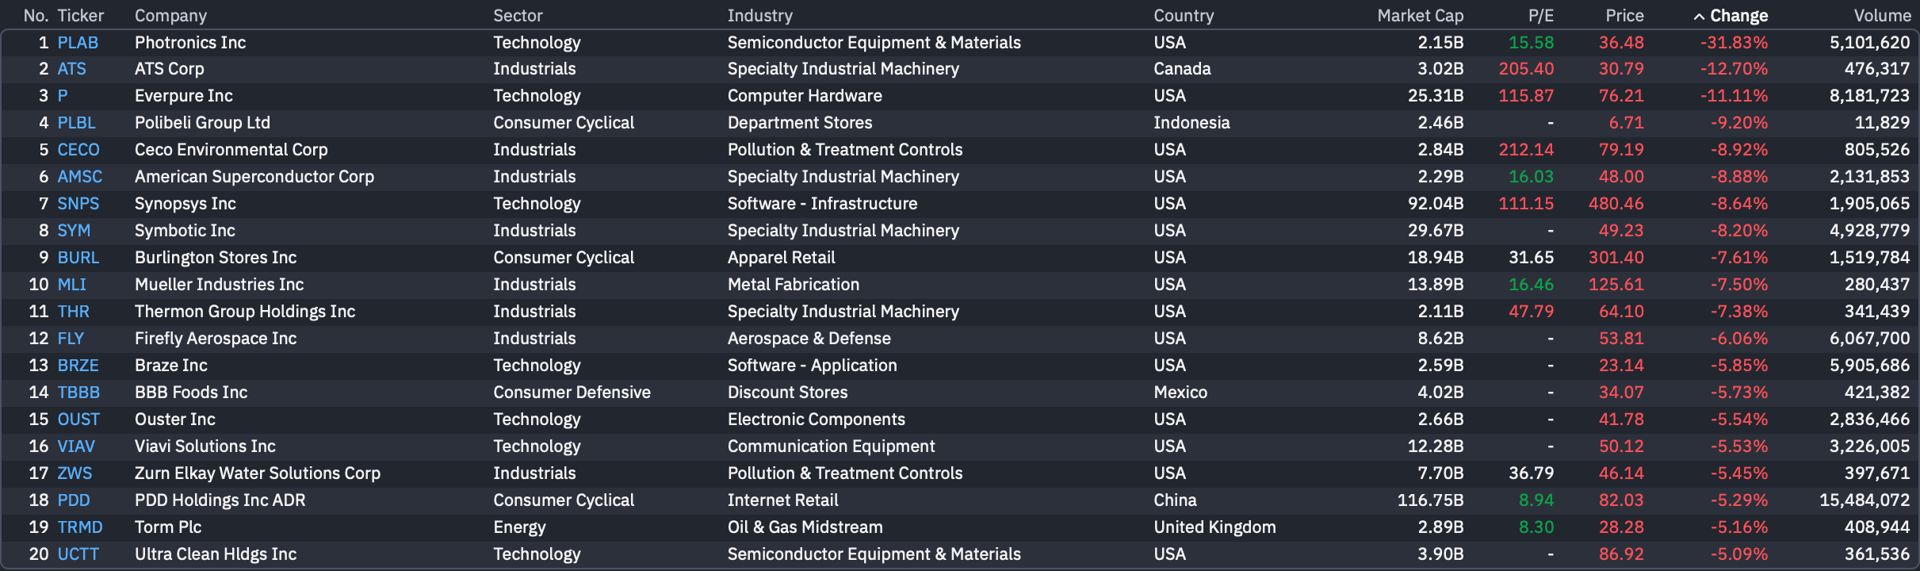Sort the table by Market Cap column

1420,16
